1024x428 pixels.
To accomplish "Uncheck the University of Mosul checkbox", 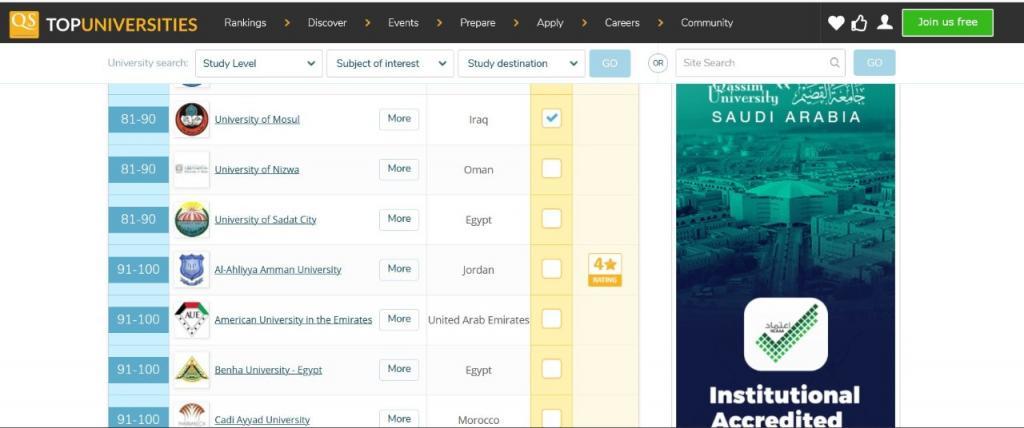I will [551, 118].
